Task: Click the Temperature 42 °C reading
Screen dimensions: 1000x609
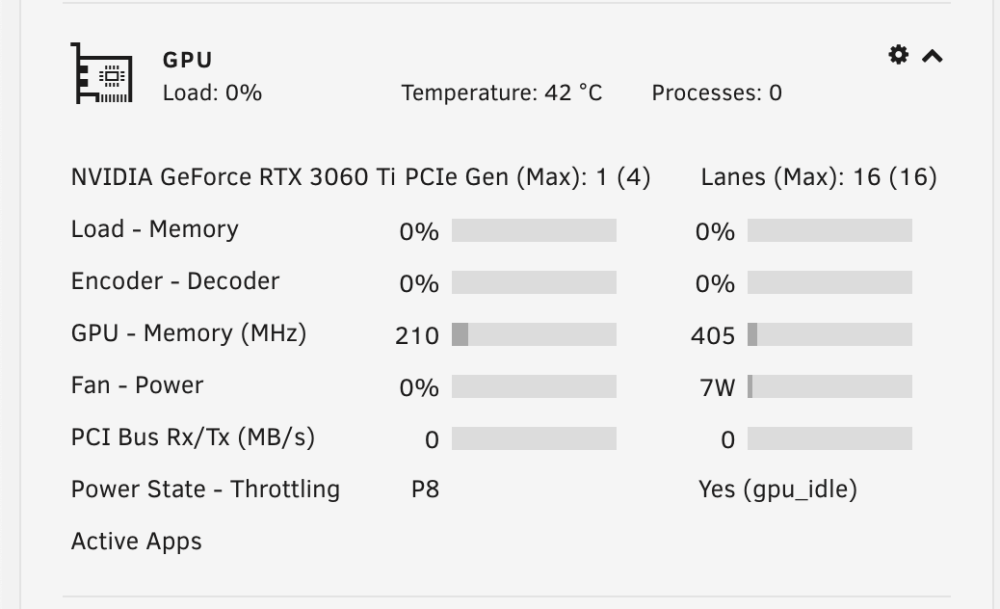Action: coord(502,93)
